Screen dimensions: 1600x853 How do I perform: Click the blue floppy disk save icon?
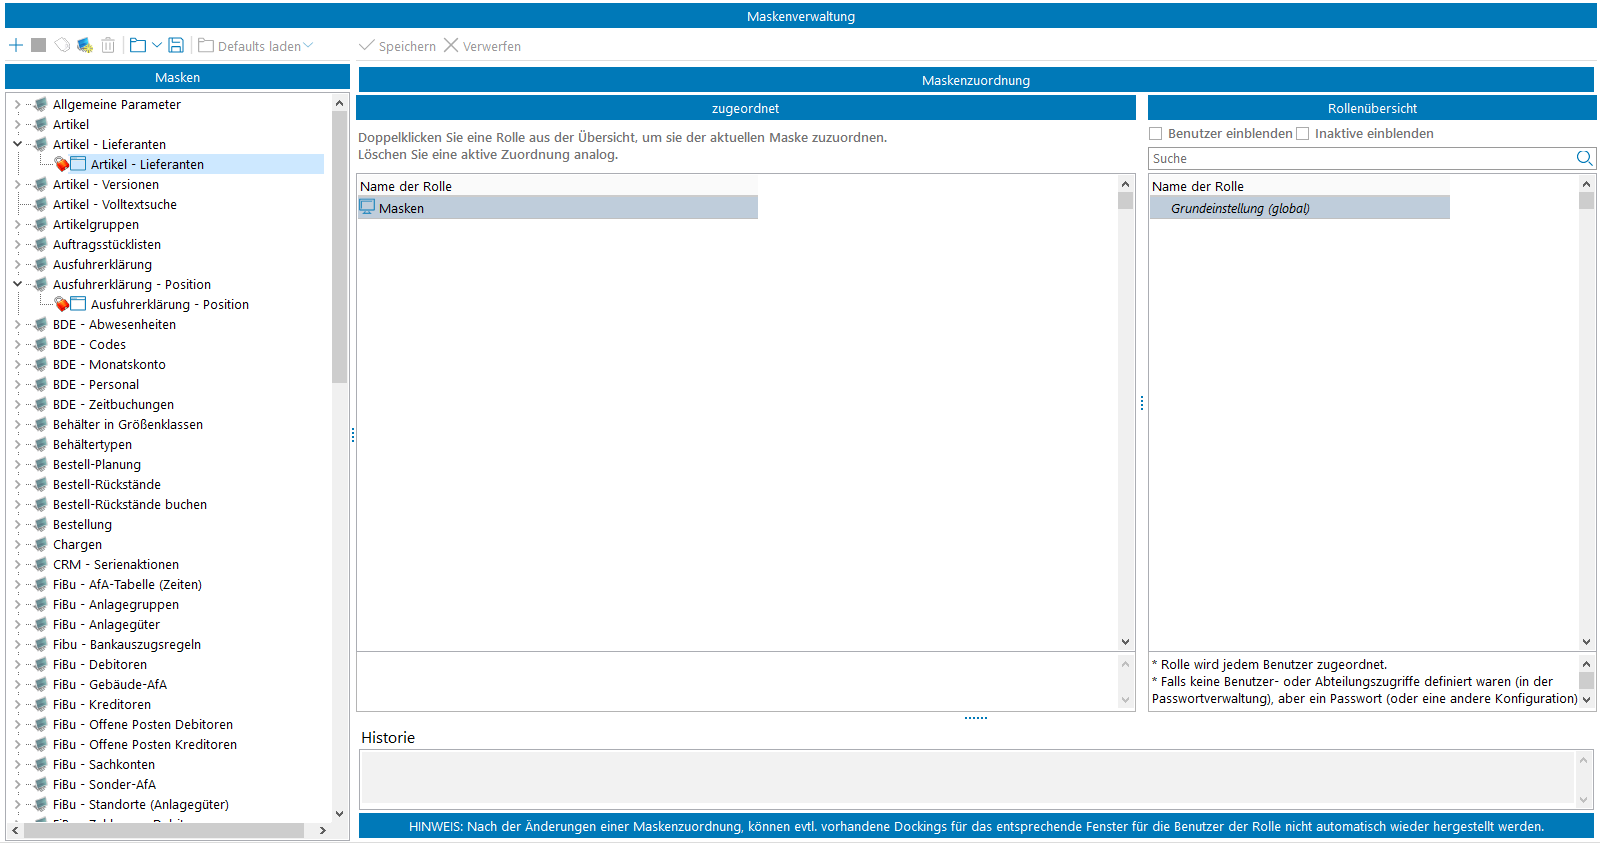[176, 46]
